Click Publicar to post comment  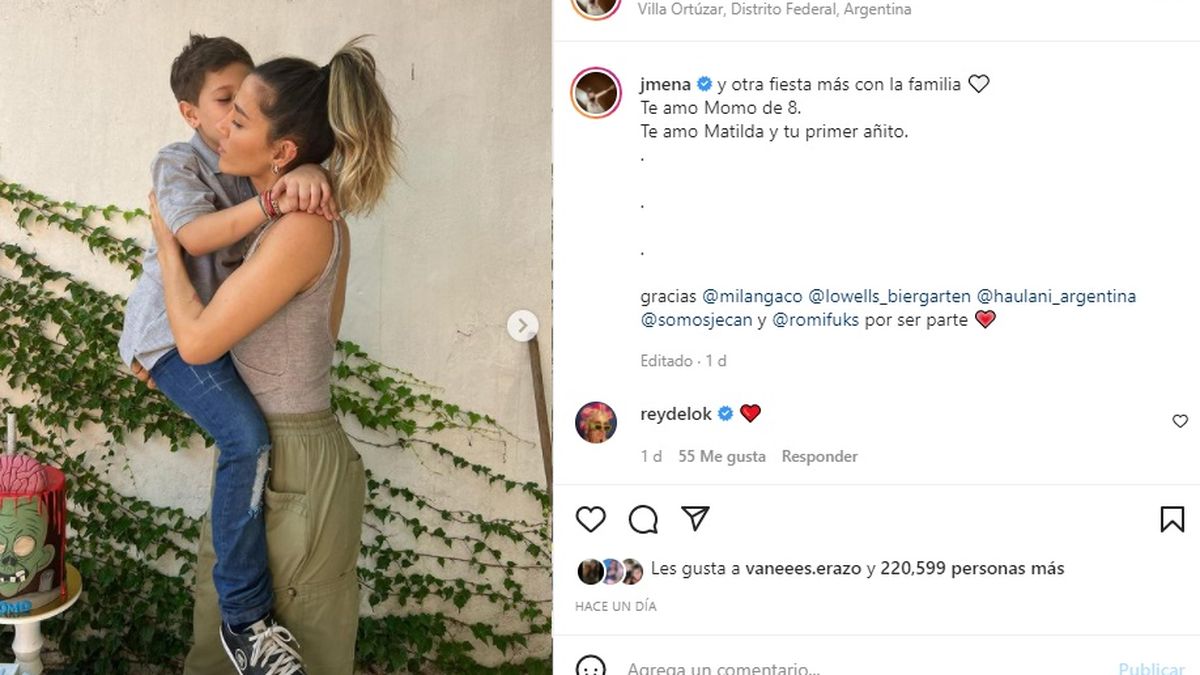1152,668
